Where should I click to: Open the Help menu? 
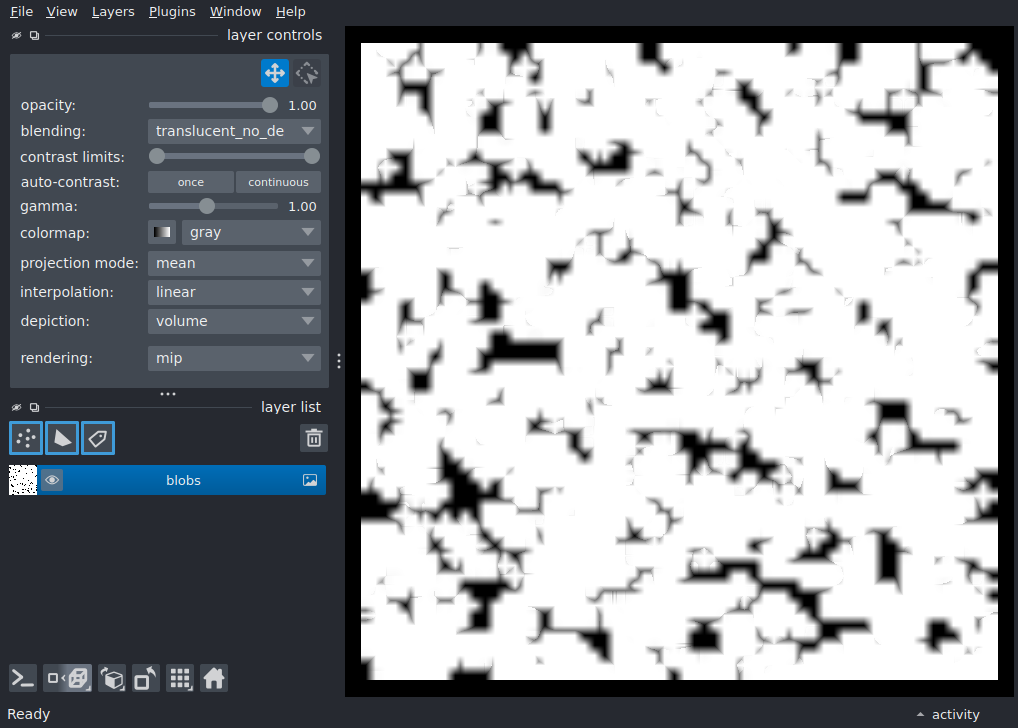tap(290, 12)
